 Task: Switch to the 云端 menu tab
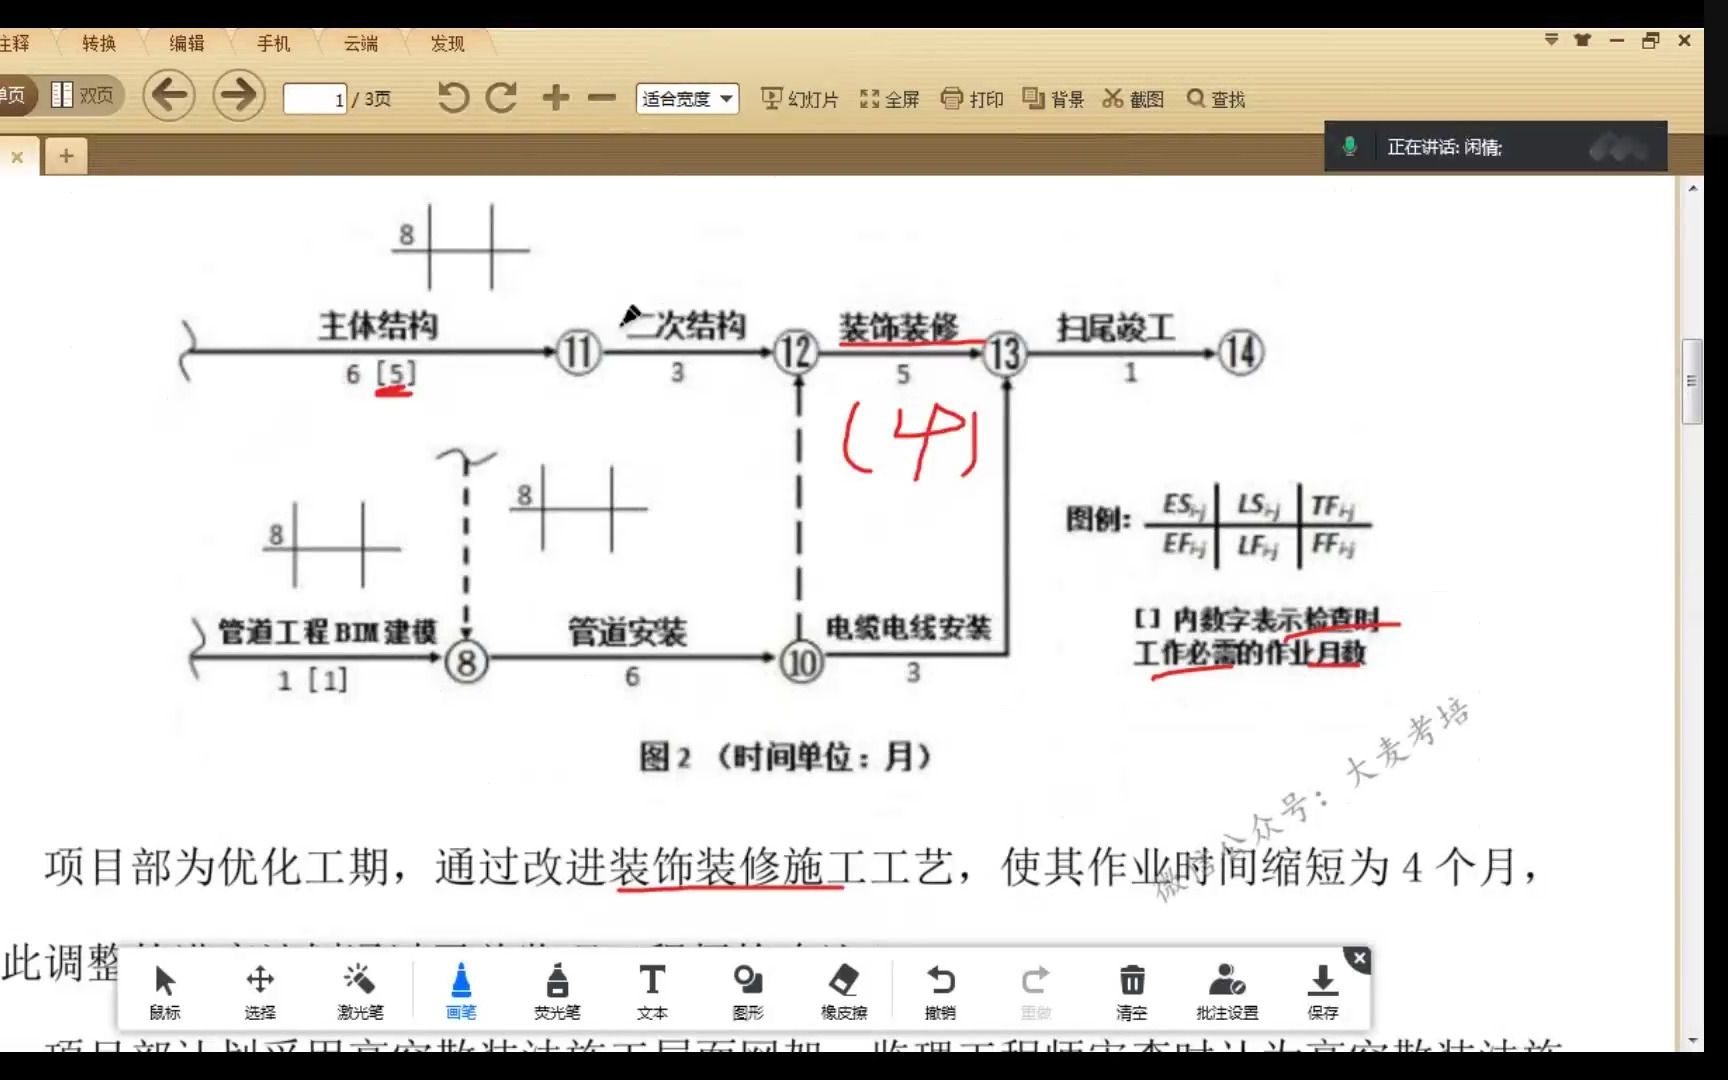pos(358,43)
